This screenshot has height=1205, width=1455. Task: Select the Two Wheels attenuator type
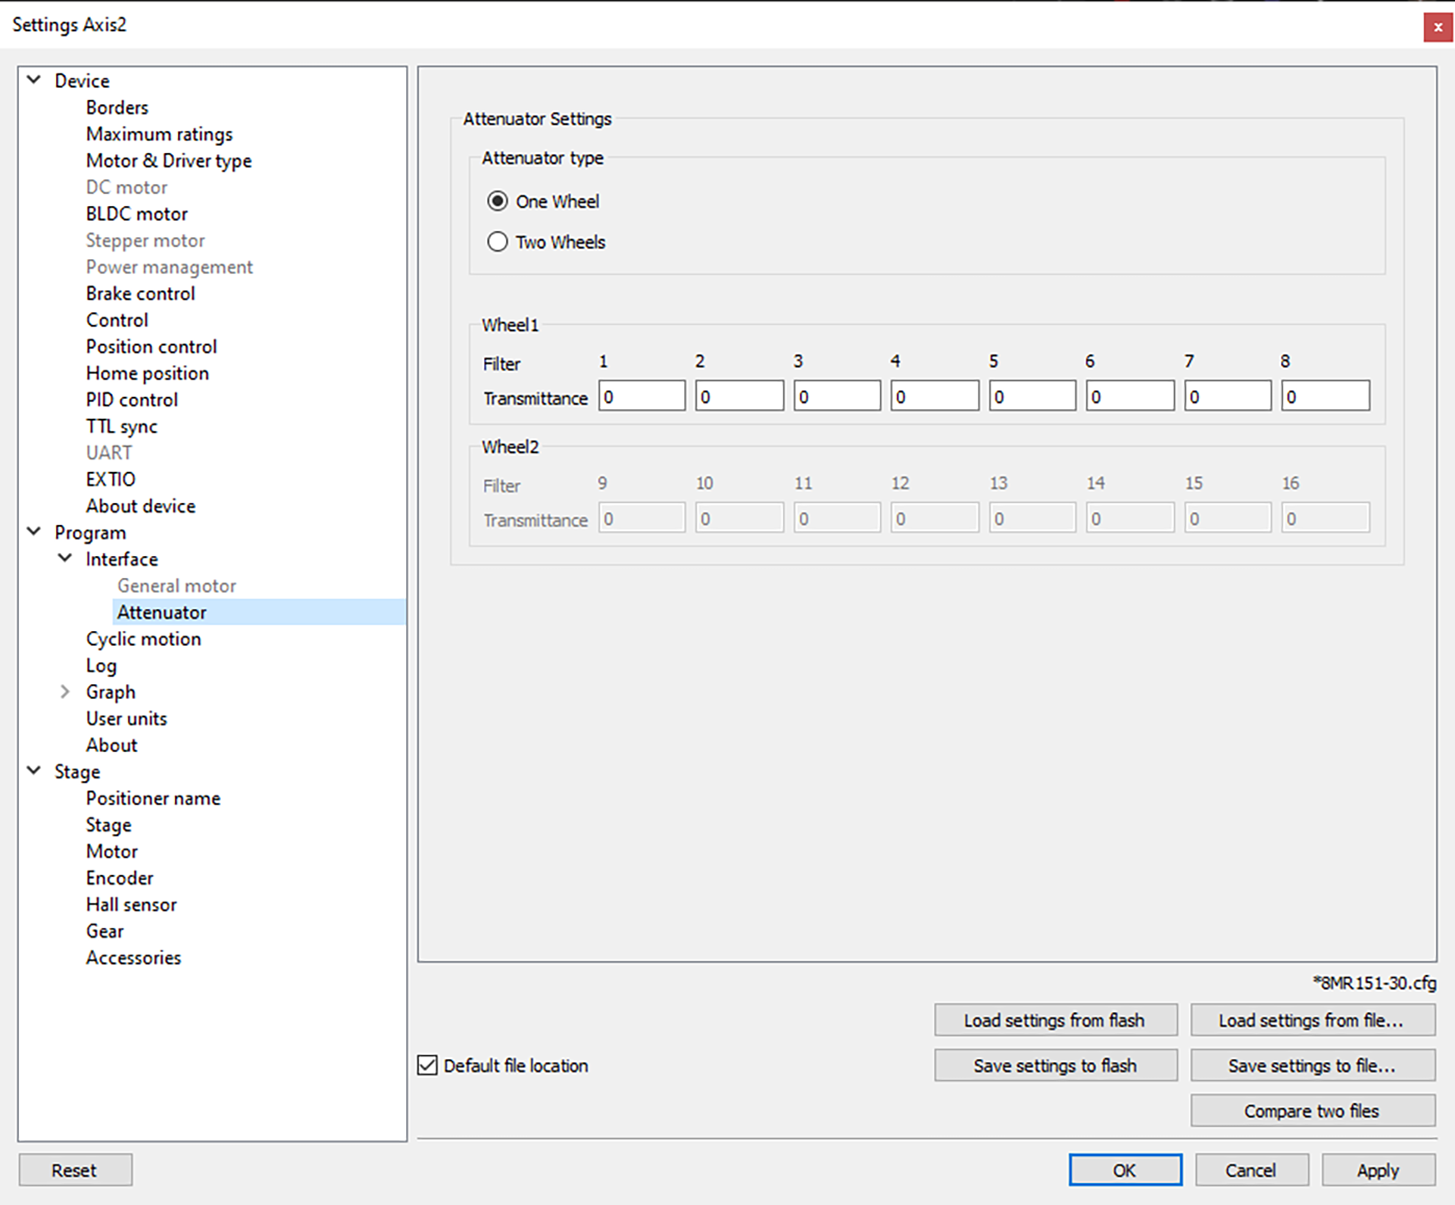click(497, 242)
